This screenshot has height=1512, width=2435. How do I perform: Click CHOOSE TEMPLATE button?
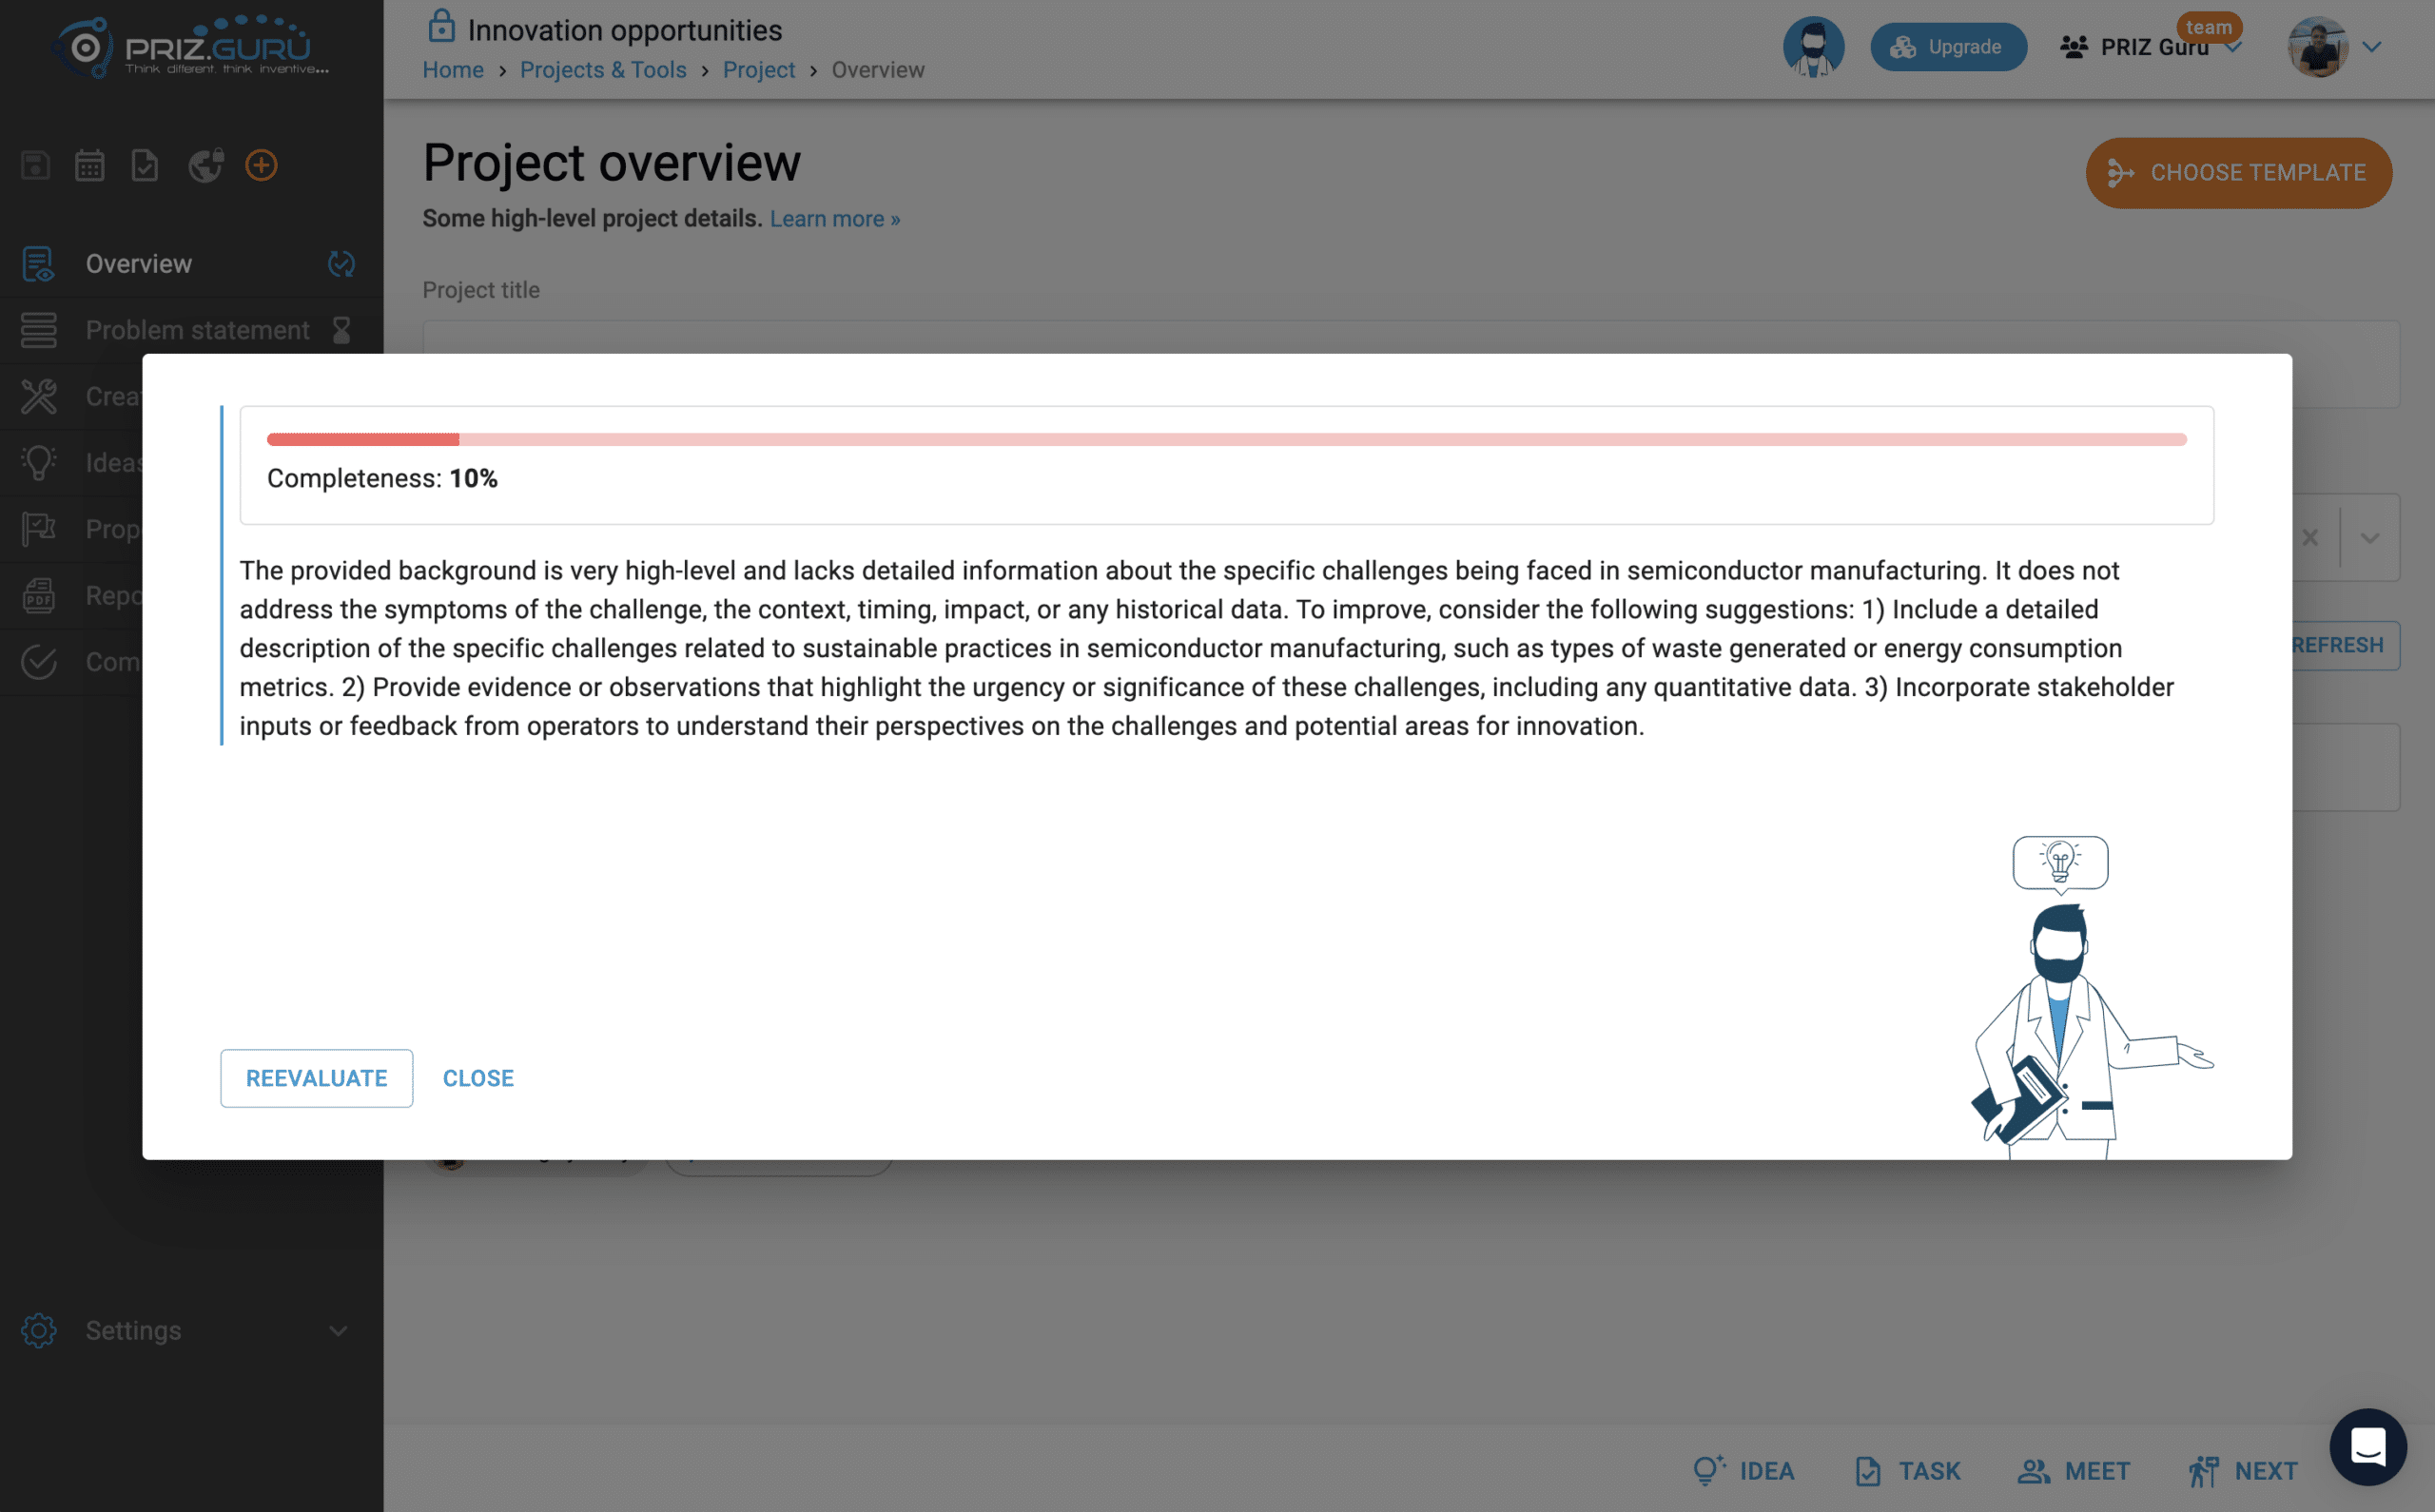tap(2238, 172)
